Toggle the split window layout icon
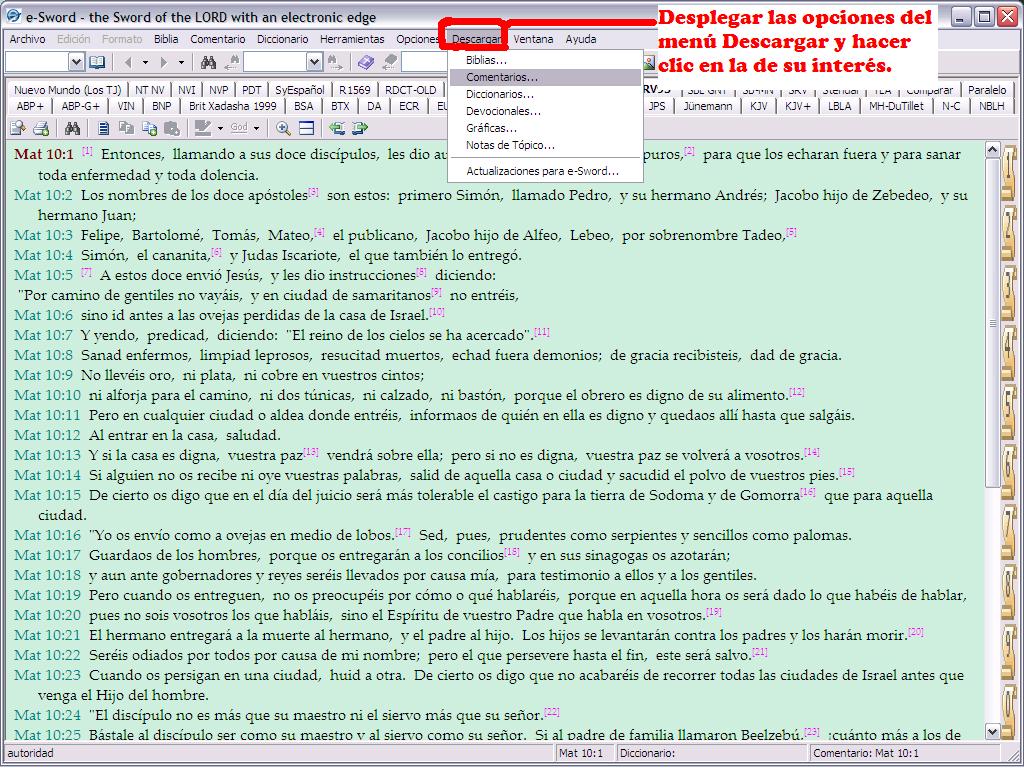 [x=306, y=129]
